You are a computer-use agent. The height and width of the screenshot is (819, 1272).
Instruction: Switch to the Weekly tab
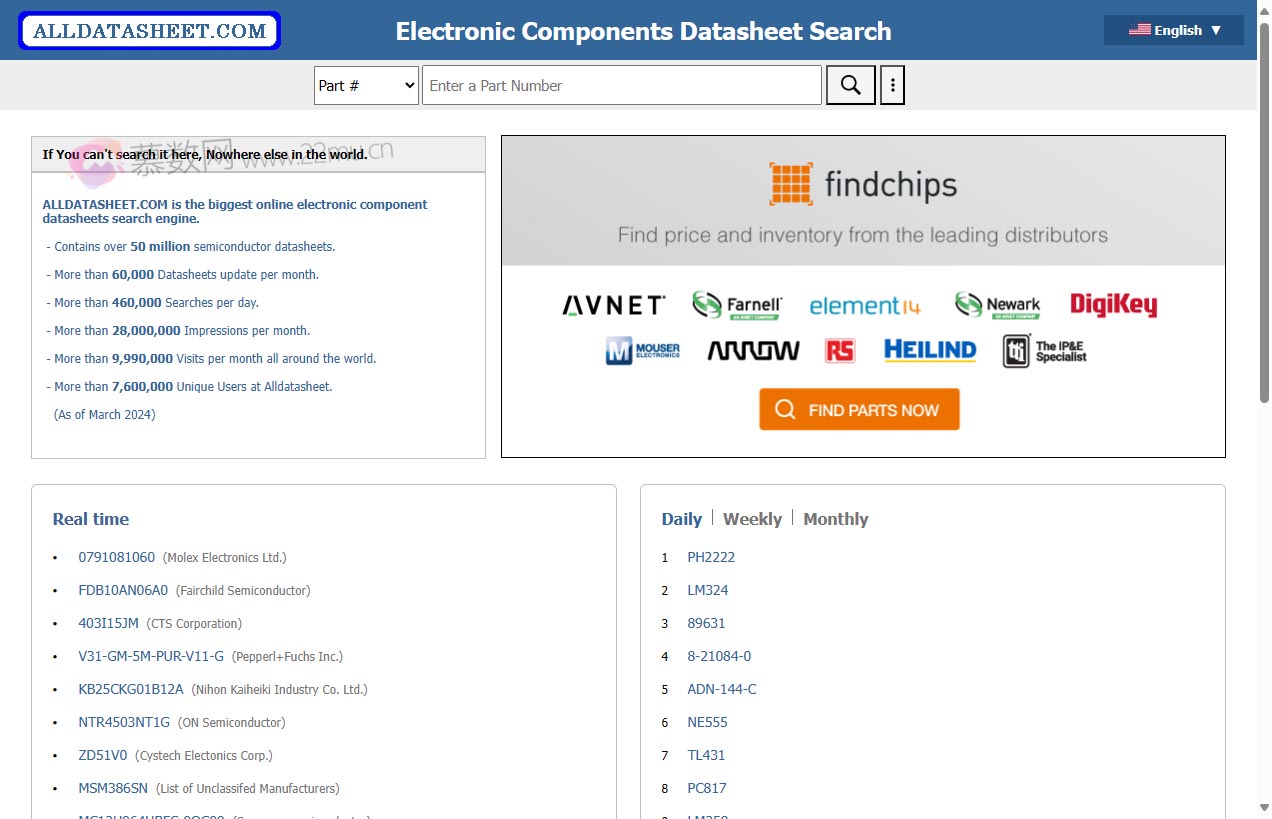click(x=752, y=519)
